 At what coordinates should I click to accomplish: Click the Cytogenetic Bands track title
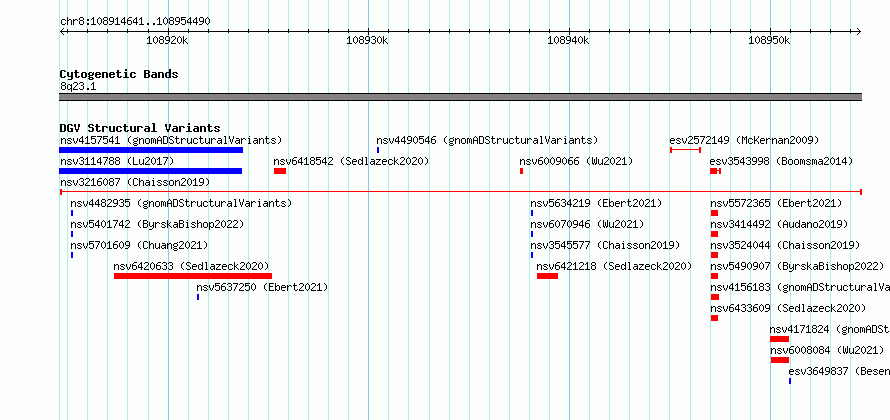click(x=119, y=74)
